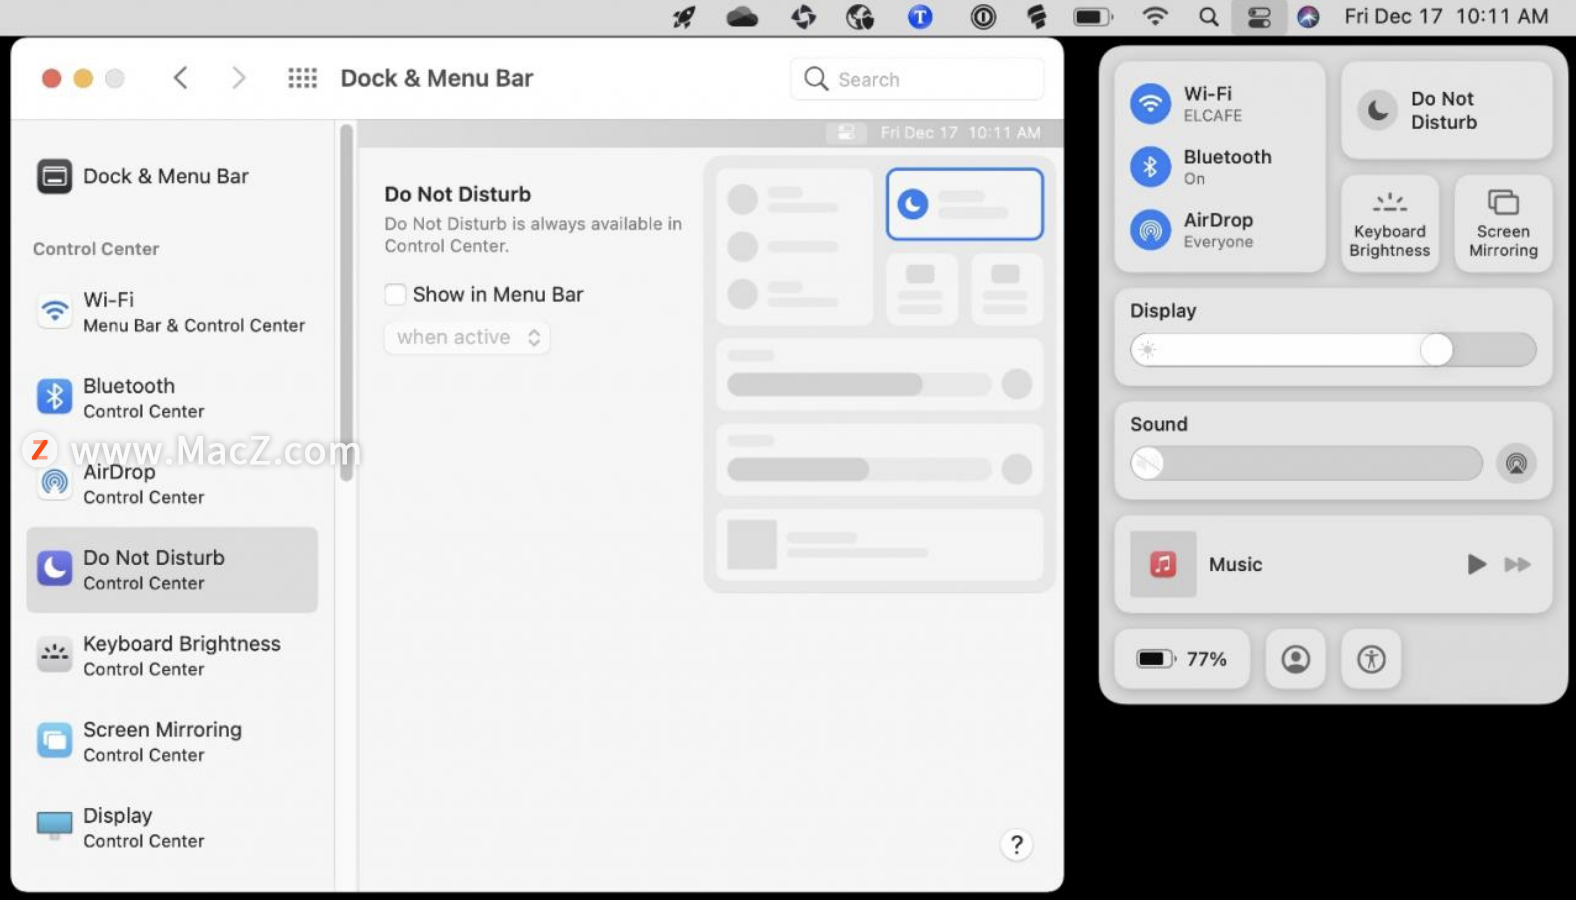Click the globe icon in menu bar
This screenshot has height=900, width=1576.
[x=860, y=17]
